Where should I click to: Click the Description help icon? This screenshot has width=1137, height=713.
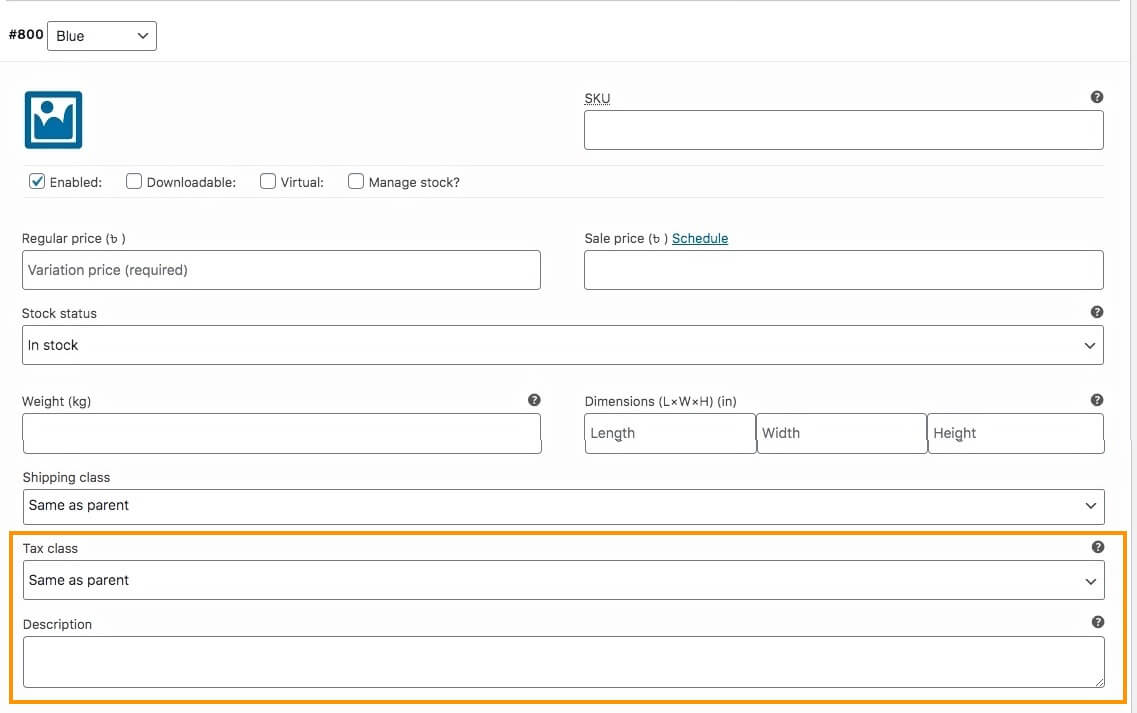click(x=1097, y=622)
